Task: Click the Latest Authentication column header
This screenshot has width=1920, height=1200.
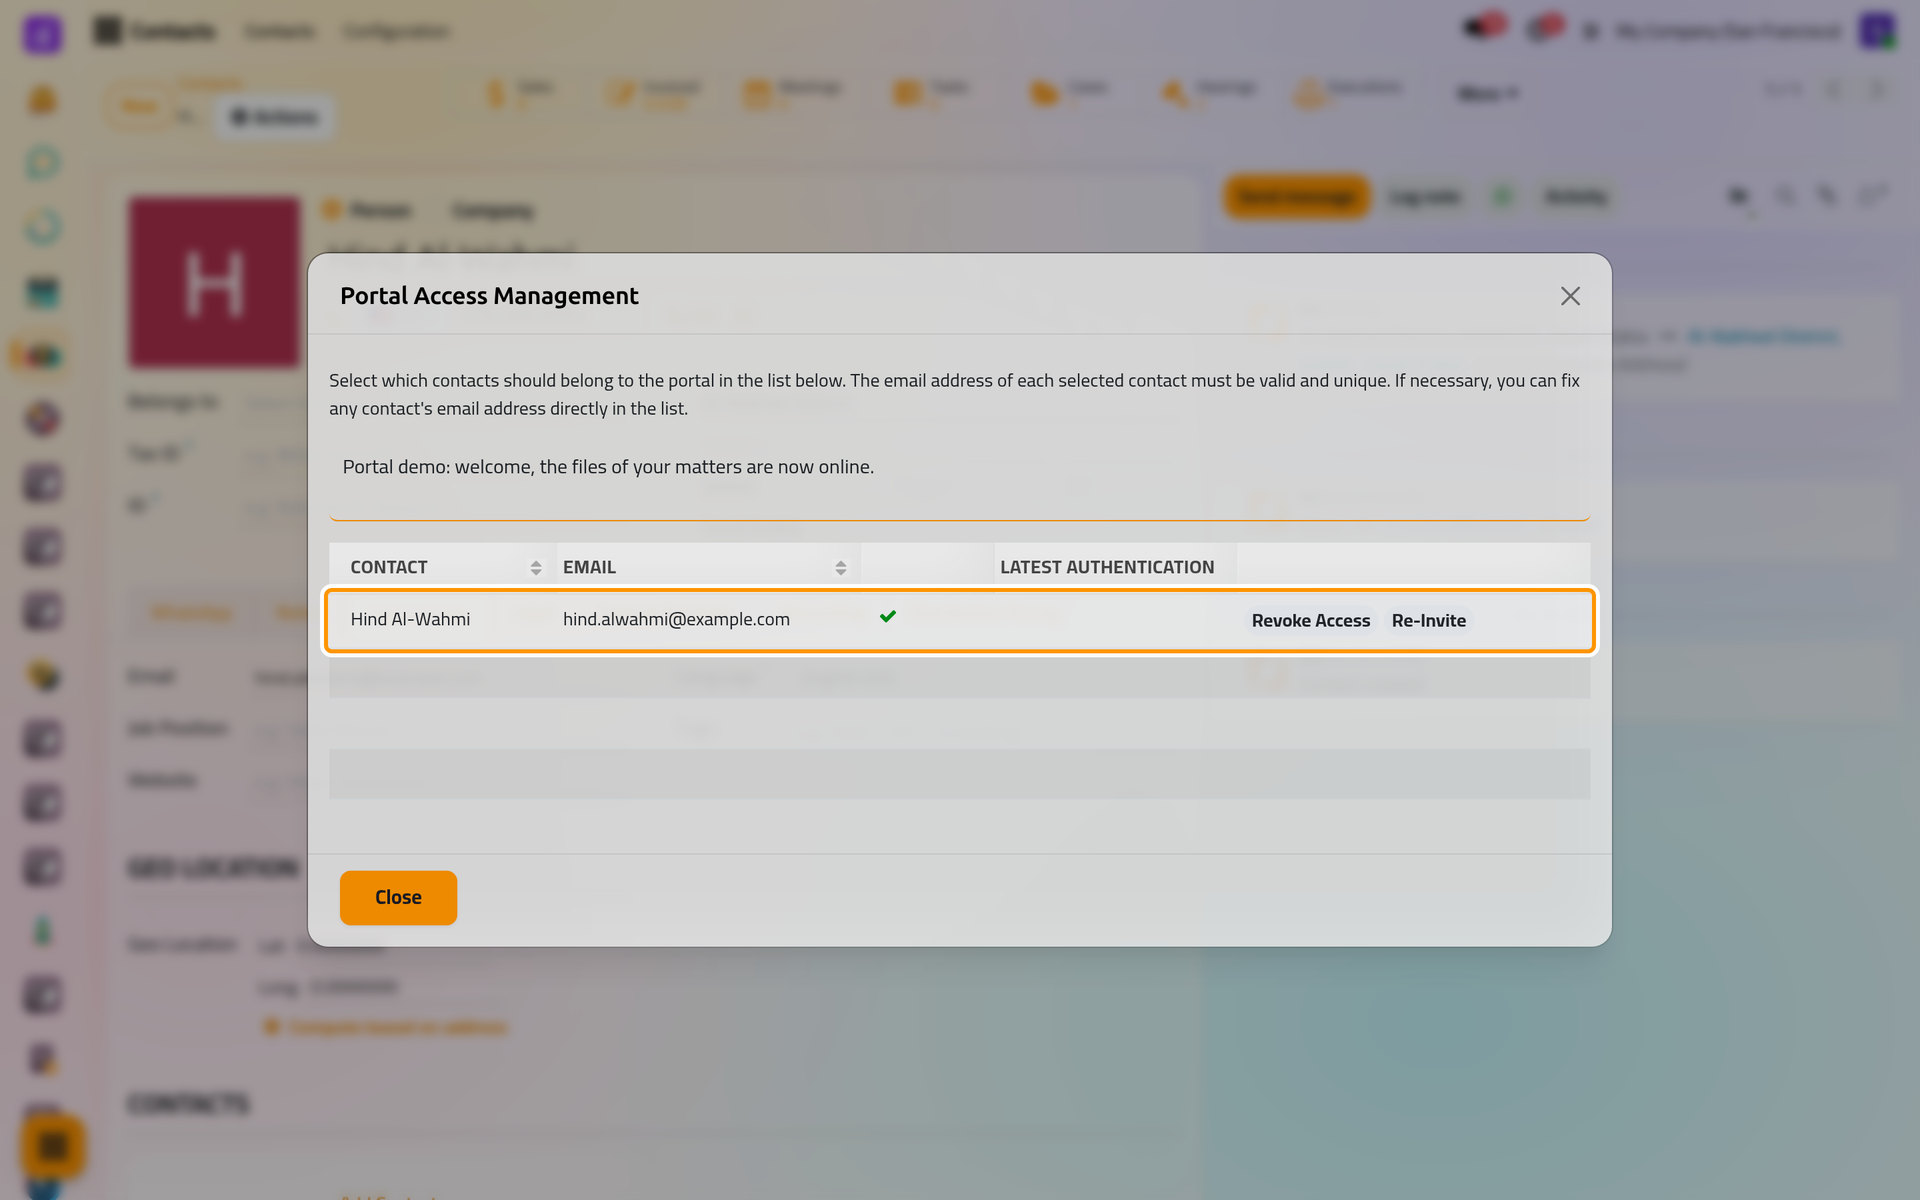Action: click(x=1114, y=567)
